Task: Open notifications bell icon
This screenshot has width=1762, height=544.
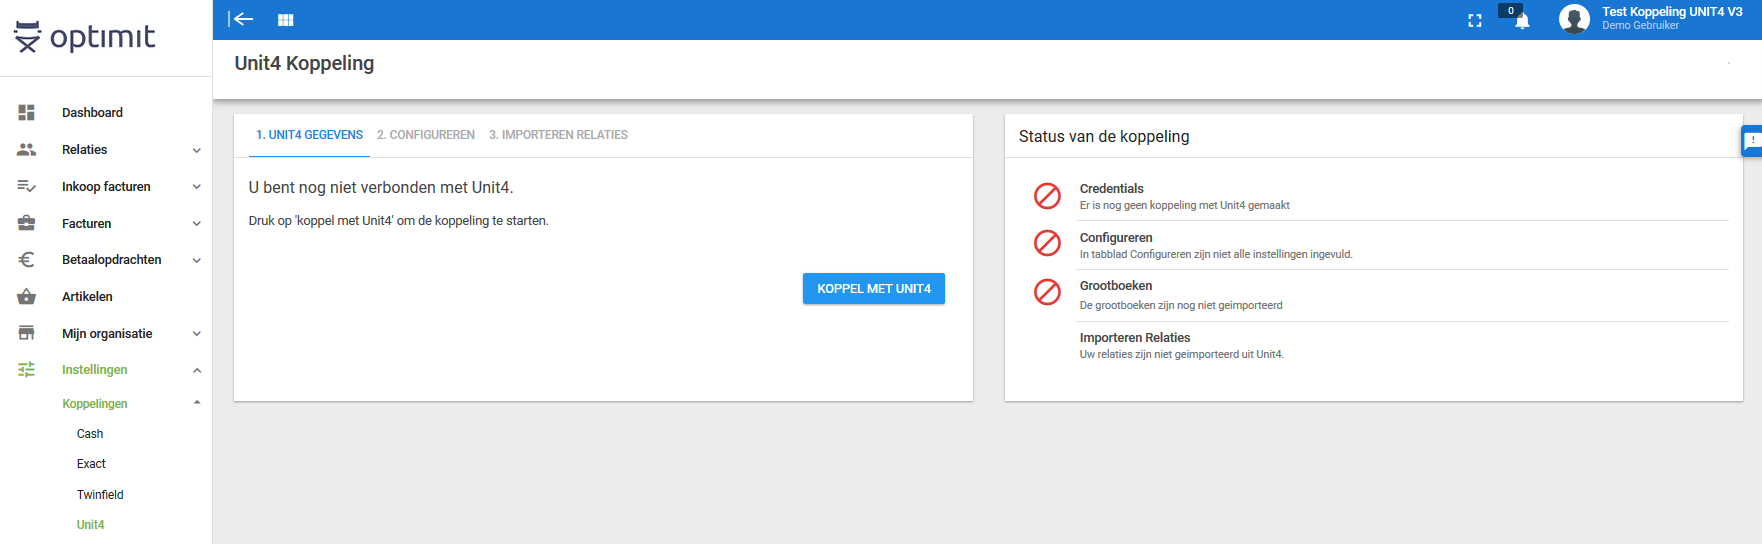Action: pos(1522,21)
